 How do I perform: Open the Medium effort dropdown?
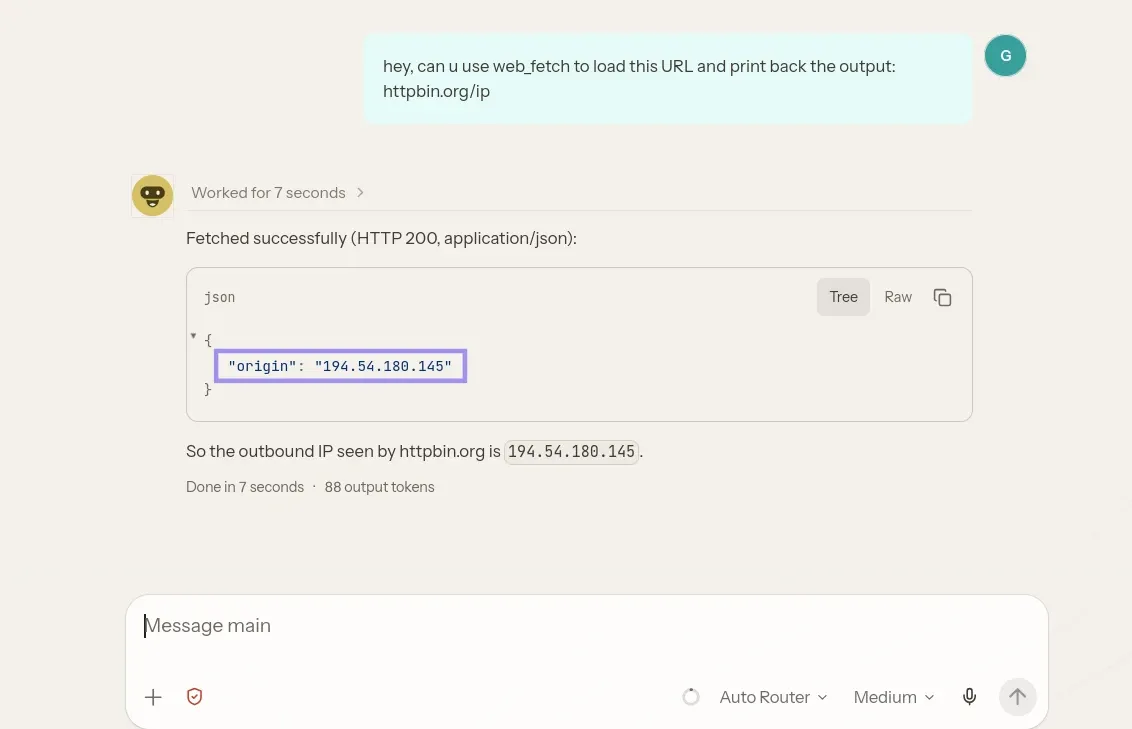(x=894, y=697)
